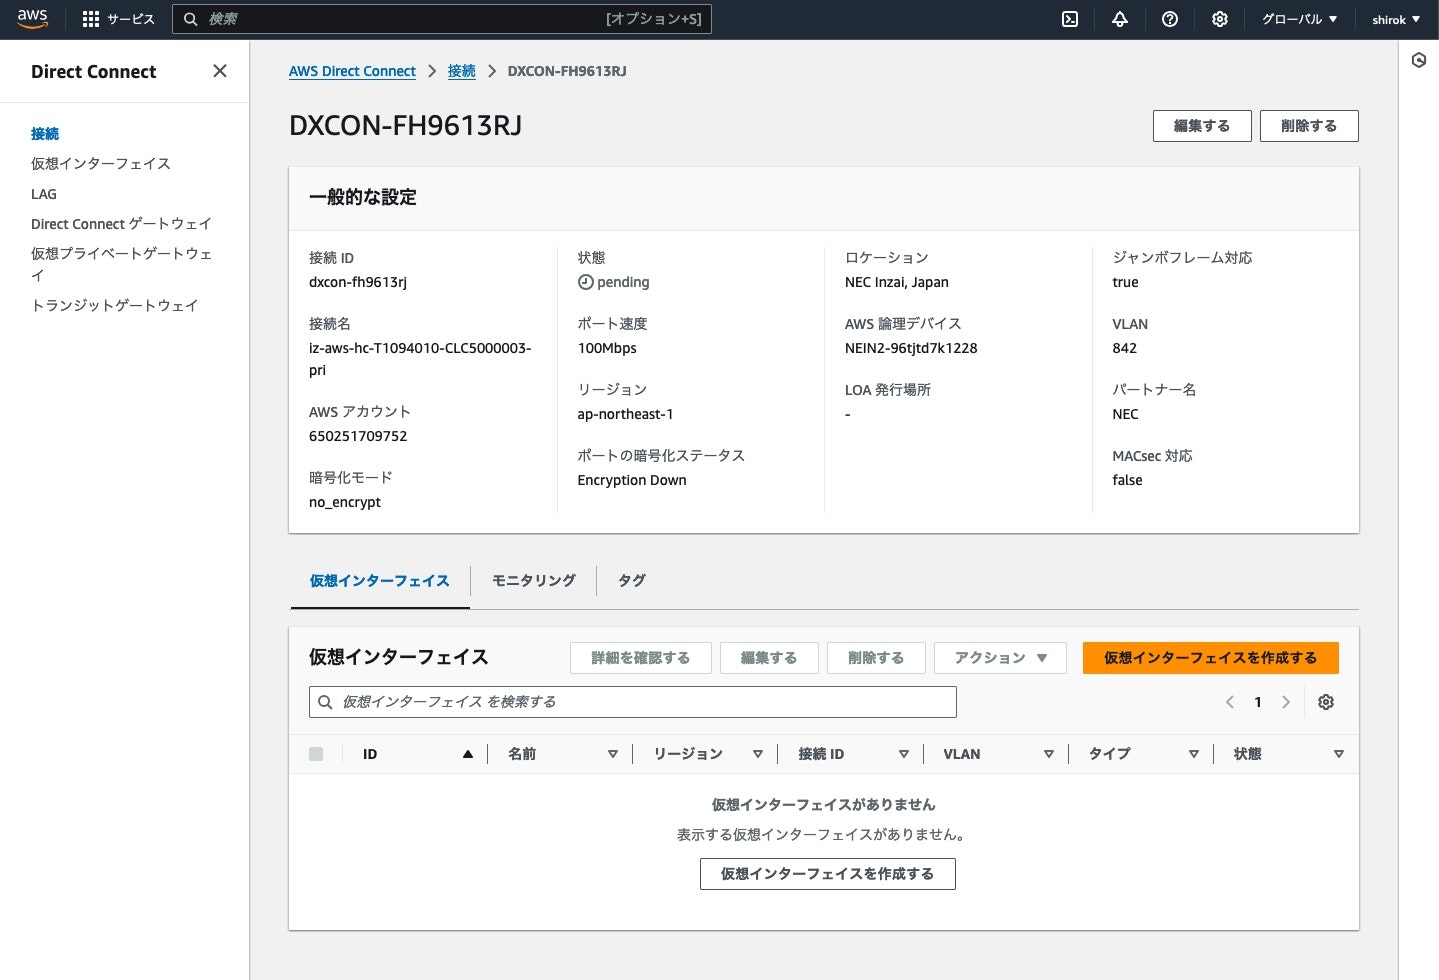Open トランジットゲートウェイ in sidebar
This screenshot has height=980, width=1439.
[x=114, y=306]
